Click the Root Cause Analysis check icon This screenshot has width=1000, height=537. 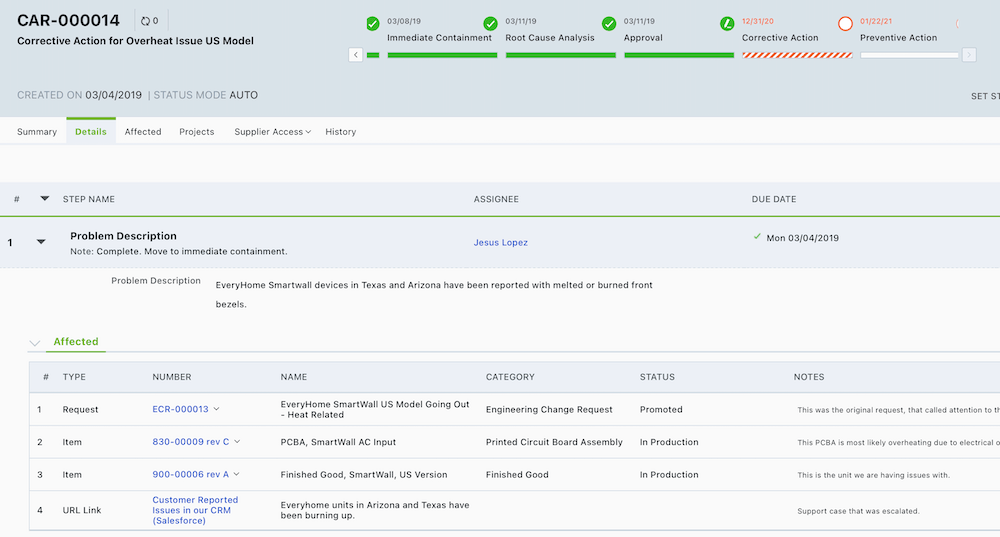(491, 23)
